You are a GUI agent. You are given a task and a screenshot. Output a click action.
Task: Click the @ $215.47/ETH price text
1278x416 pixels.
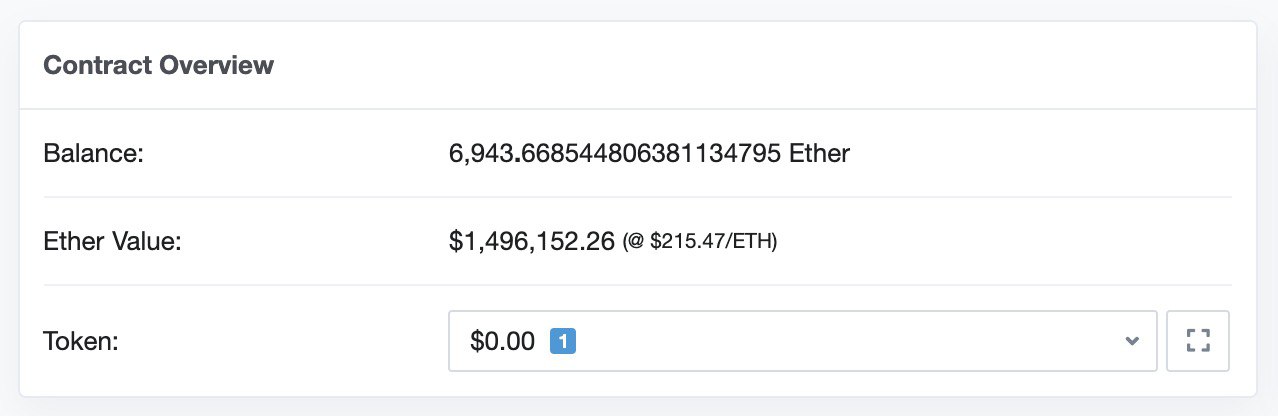click(700, 242)
